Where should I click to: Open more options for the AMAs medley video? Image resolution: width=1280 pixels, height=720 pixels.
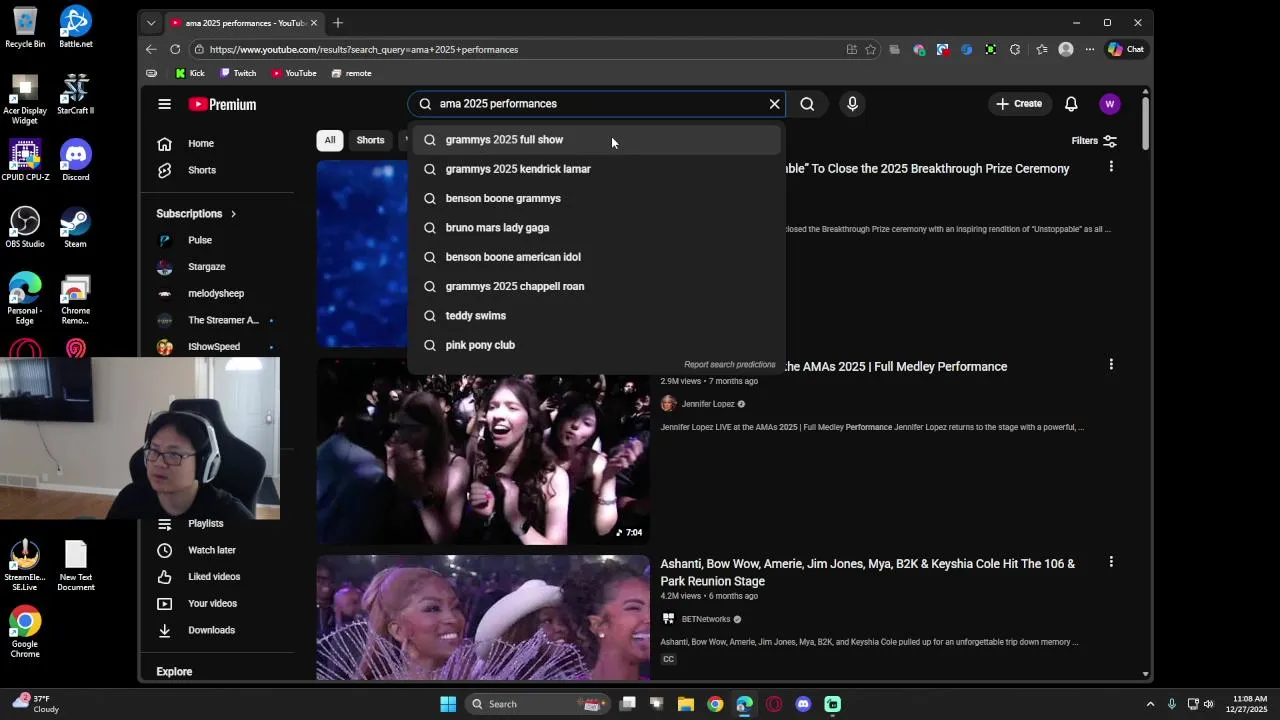(x=1111, y=365)
